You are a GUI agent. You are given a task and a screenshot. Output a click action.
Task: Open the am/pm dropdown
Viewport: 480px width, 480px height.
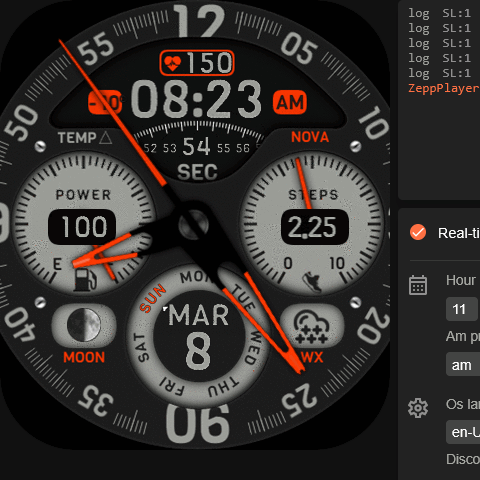pyautogui.click(x=463, y=364)
